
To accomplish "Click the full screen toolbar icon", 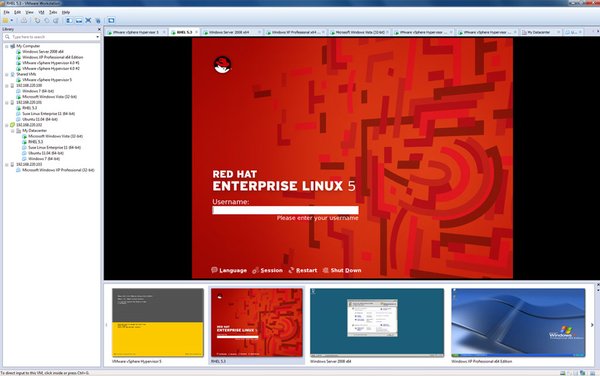I will (88, 20).
